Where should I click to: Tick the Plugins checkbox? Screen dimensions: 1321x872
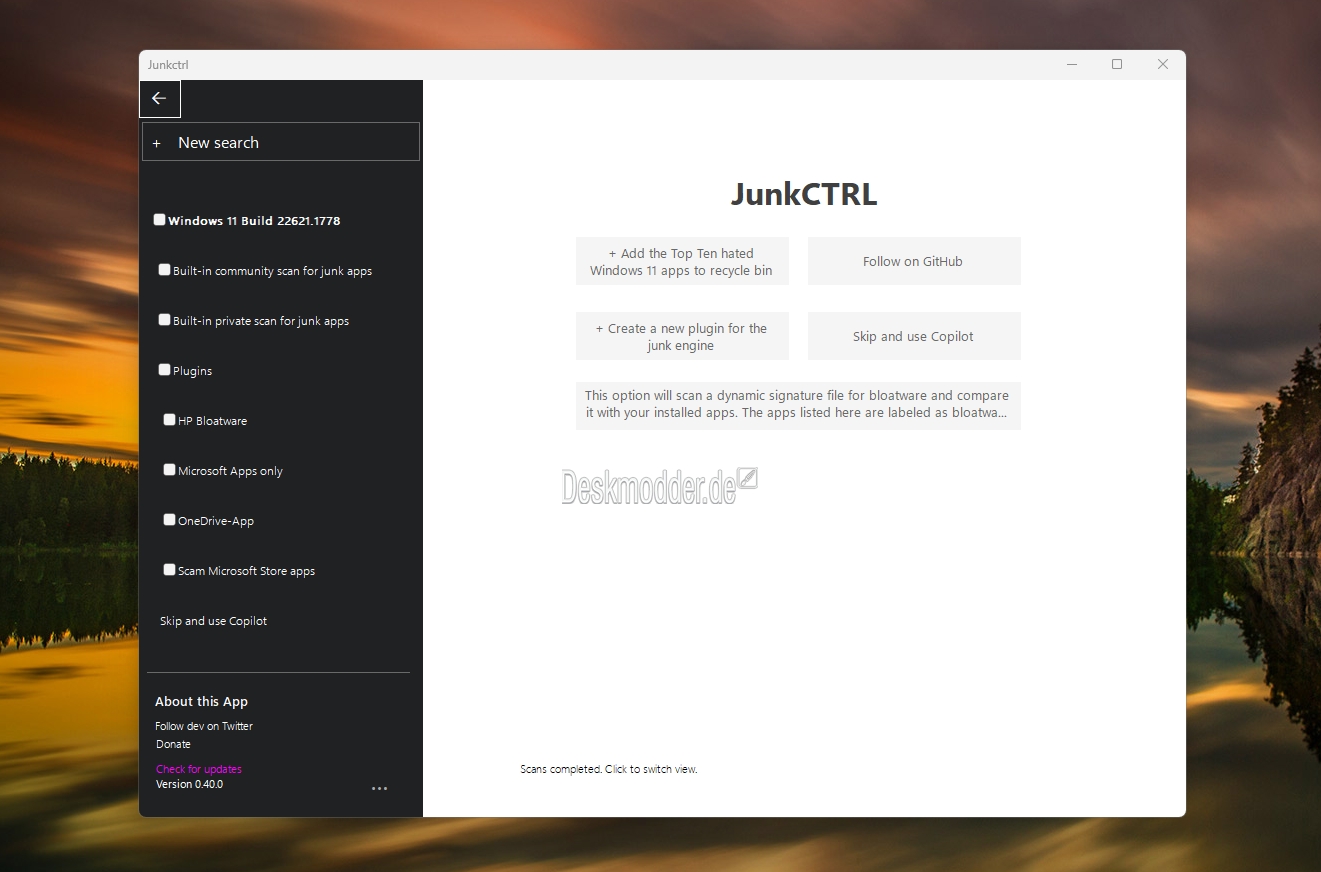(x=164, y=370)
